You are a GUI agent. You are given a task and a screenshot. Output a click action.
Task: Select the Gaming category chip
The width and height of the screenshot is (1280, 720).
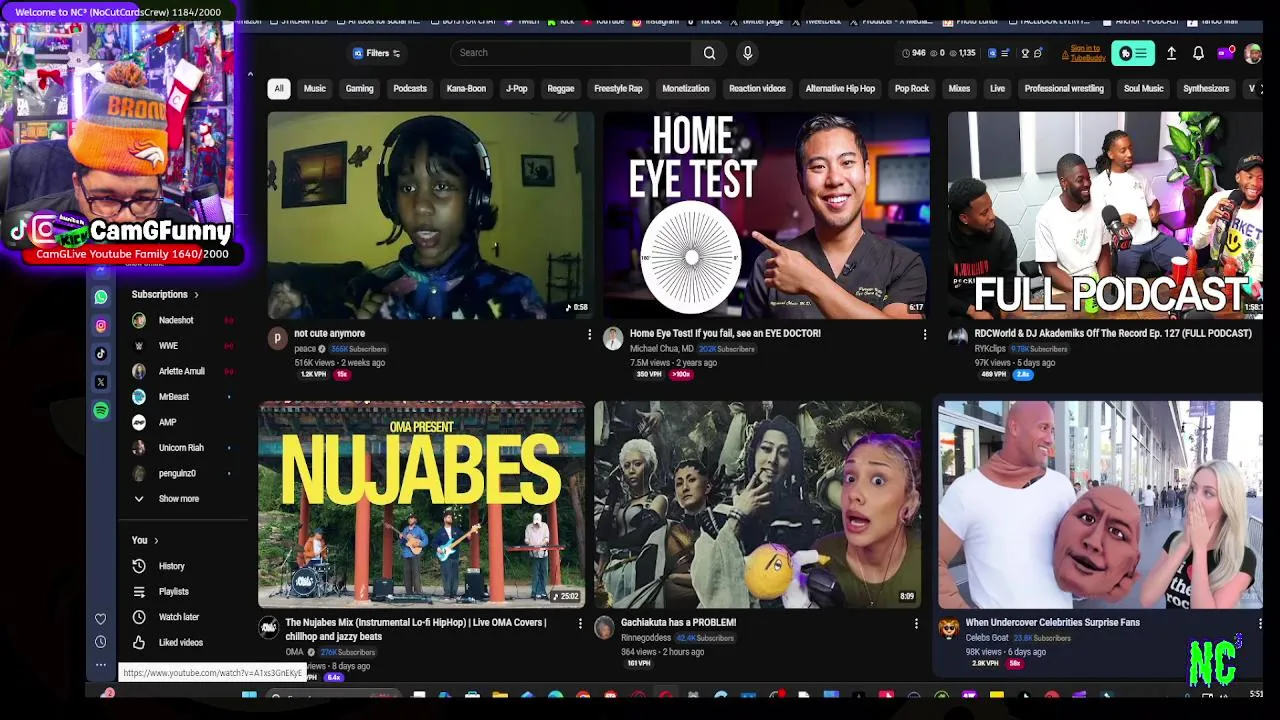(x=359, y=89)
